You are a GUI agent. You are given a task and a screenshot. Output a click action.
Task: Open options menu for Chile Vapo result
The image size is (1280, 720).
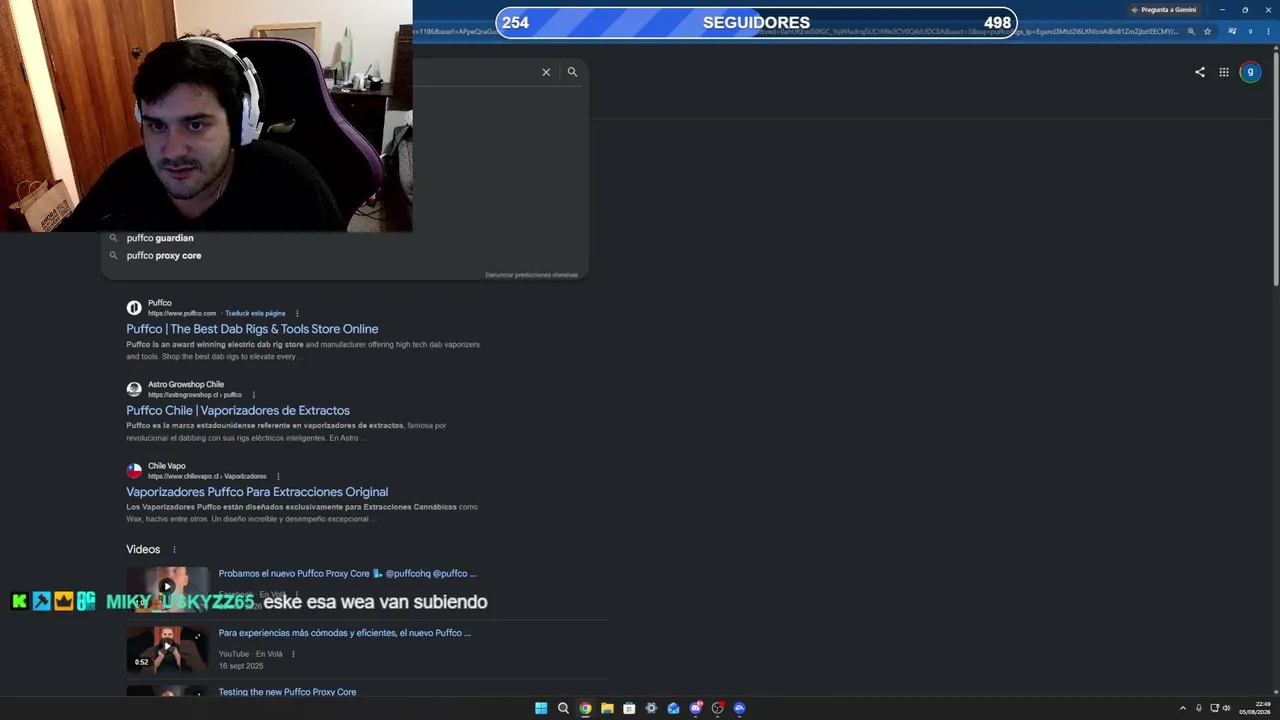(278, 476)
